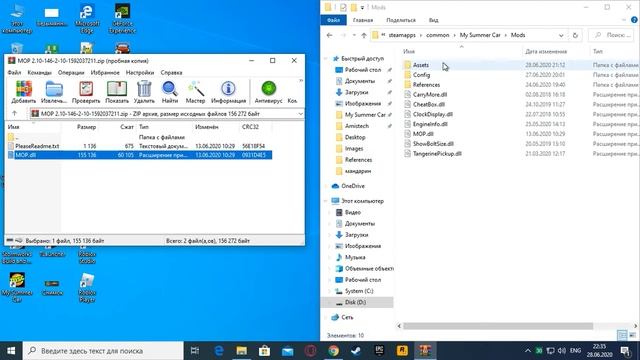This screenshot has height=360, width=640.
Task: Open the Config folder in Explorer
Action: [x=422, y=75]
